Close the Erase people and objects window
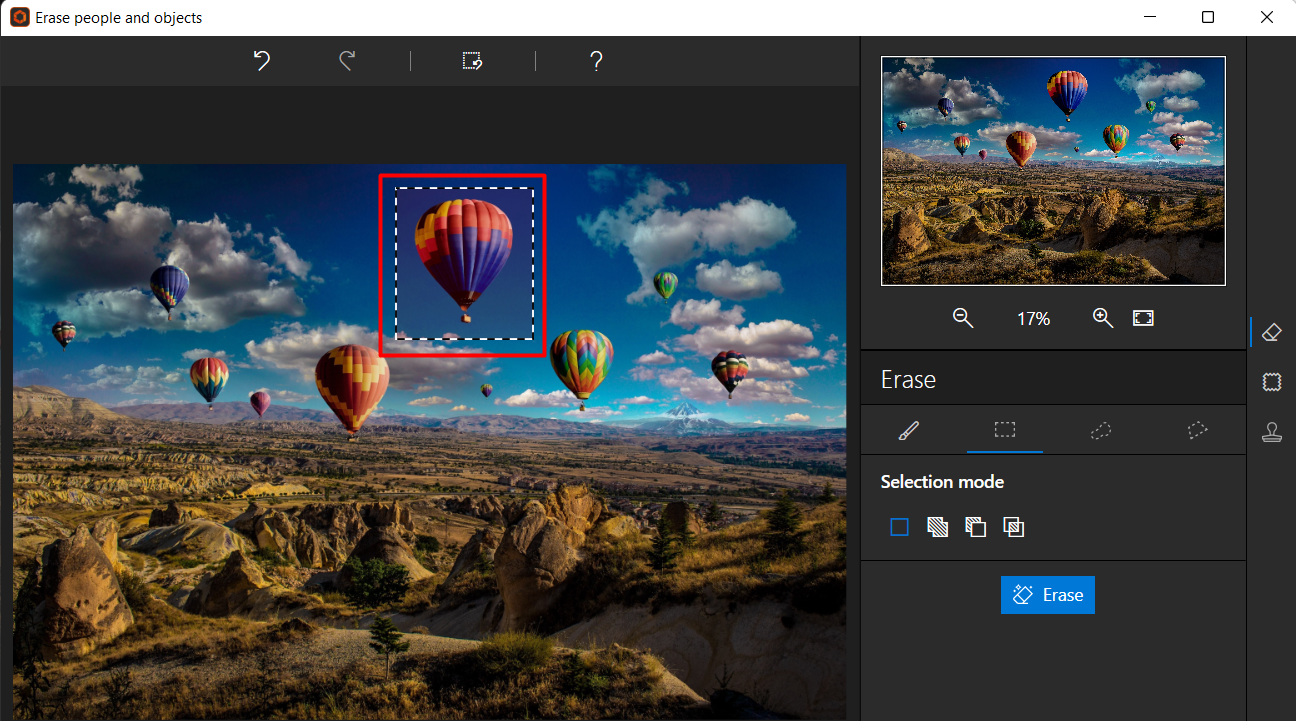This screenshot has width=1296, height=721. coord(1267,17)
